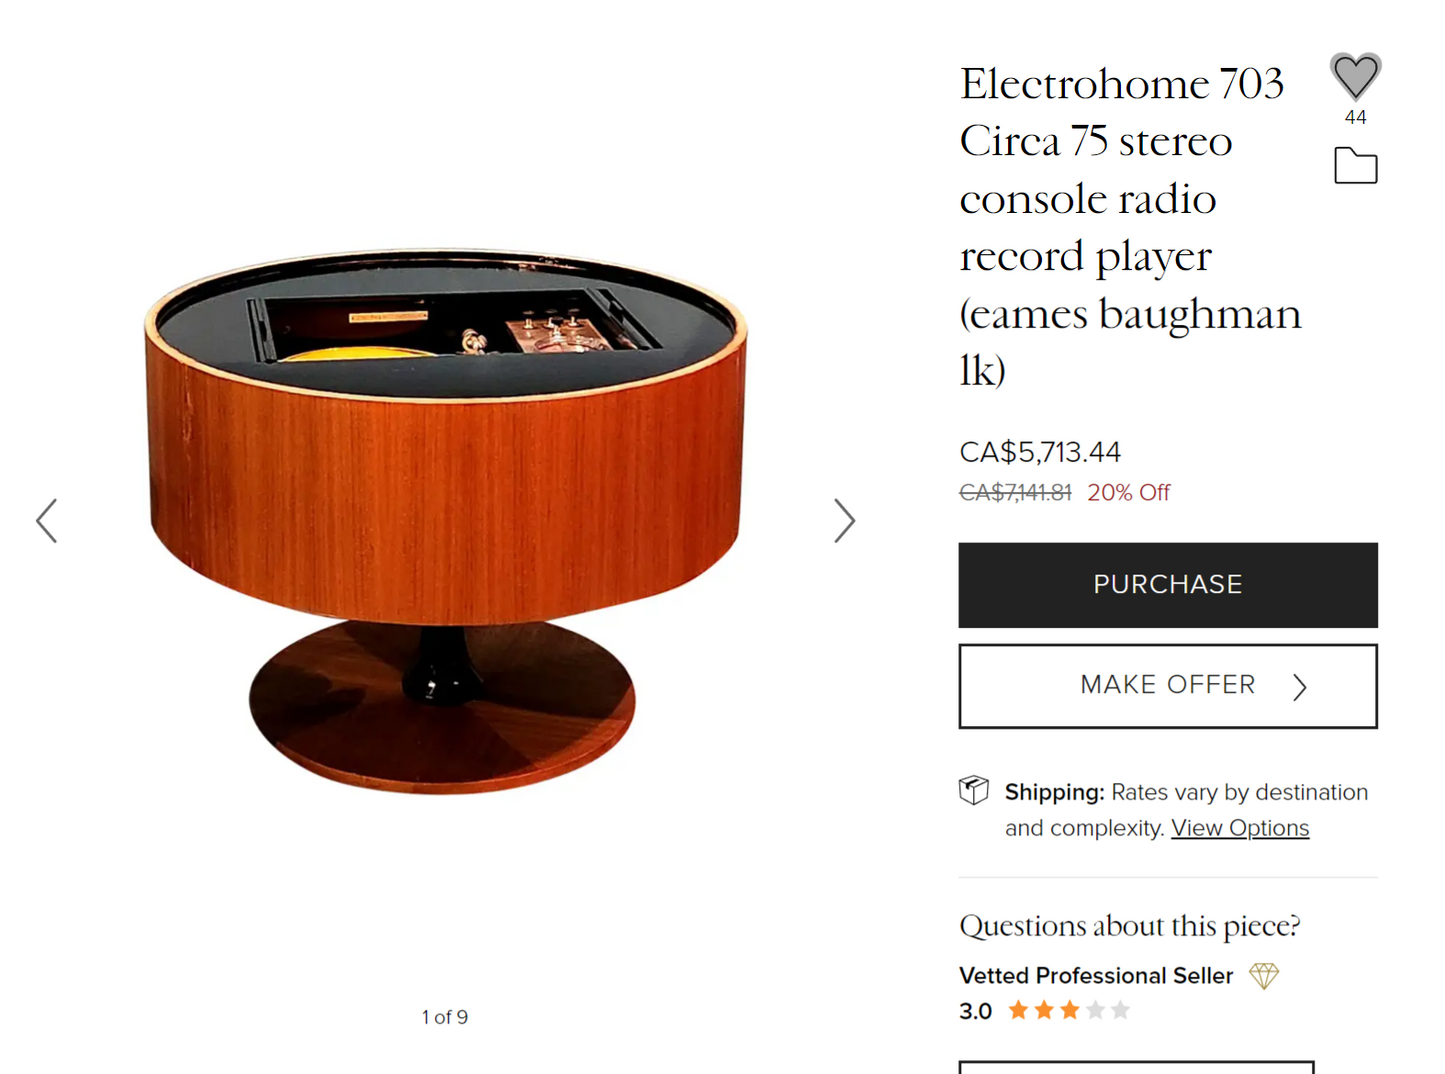Click the diamond vetted seller badge
1445x1074 pixels.
1264,976
